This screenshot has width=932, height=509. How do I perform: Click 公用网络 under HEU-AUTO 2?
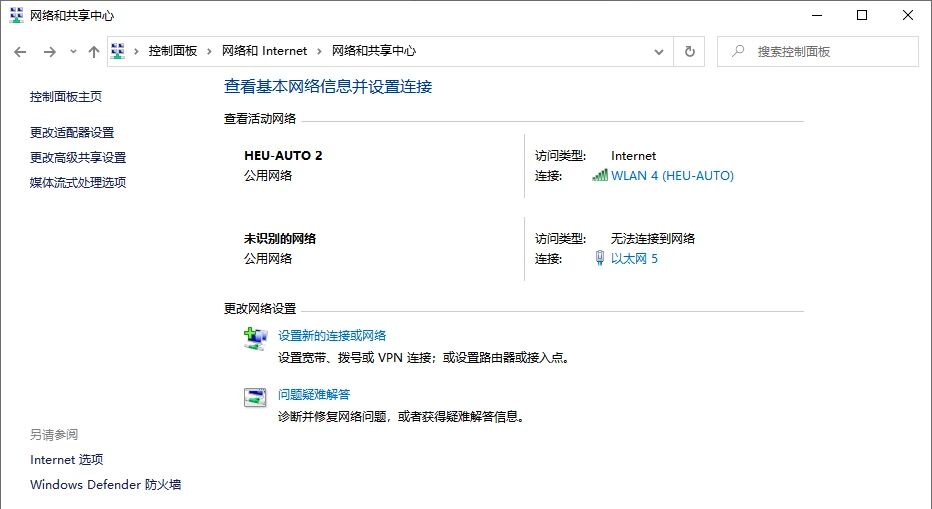[x=268, y=176]
